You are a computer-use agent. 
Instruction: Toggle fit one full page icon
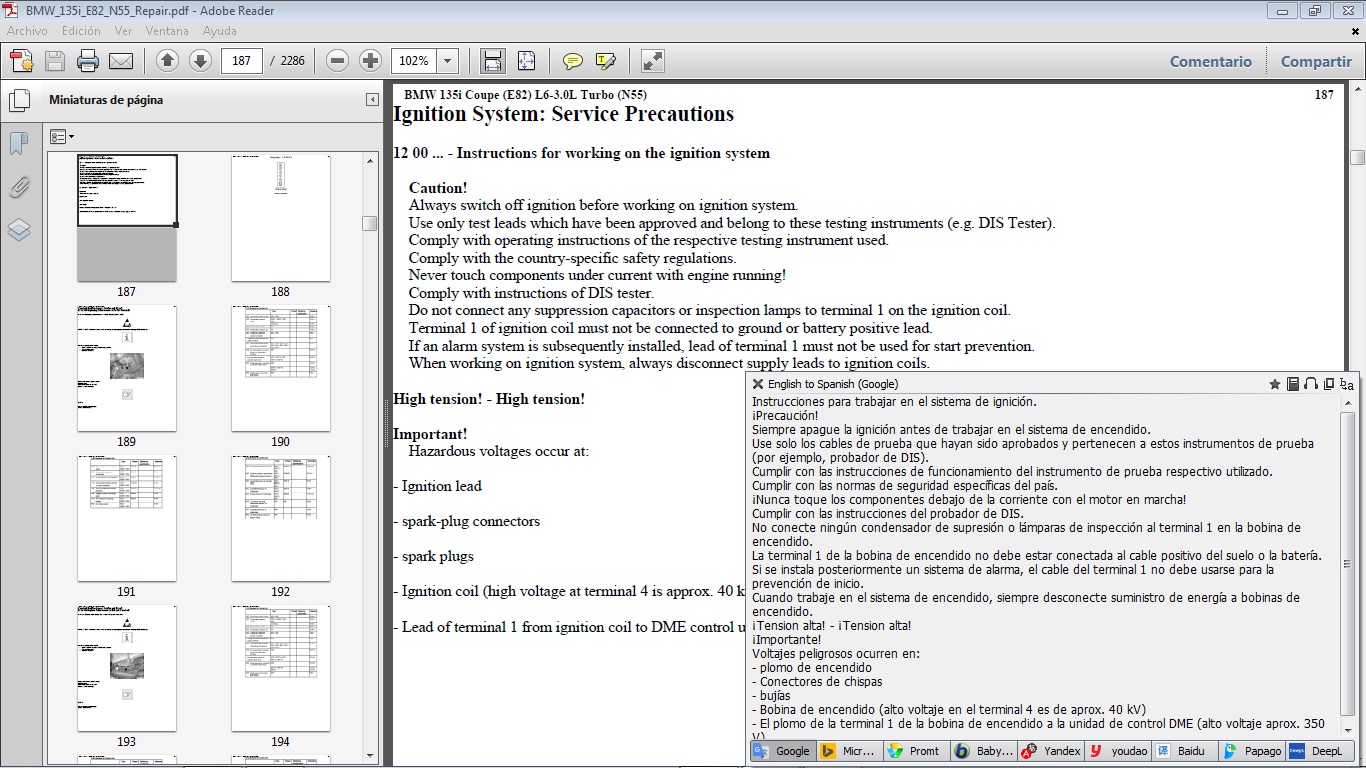526,61
